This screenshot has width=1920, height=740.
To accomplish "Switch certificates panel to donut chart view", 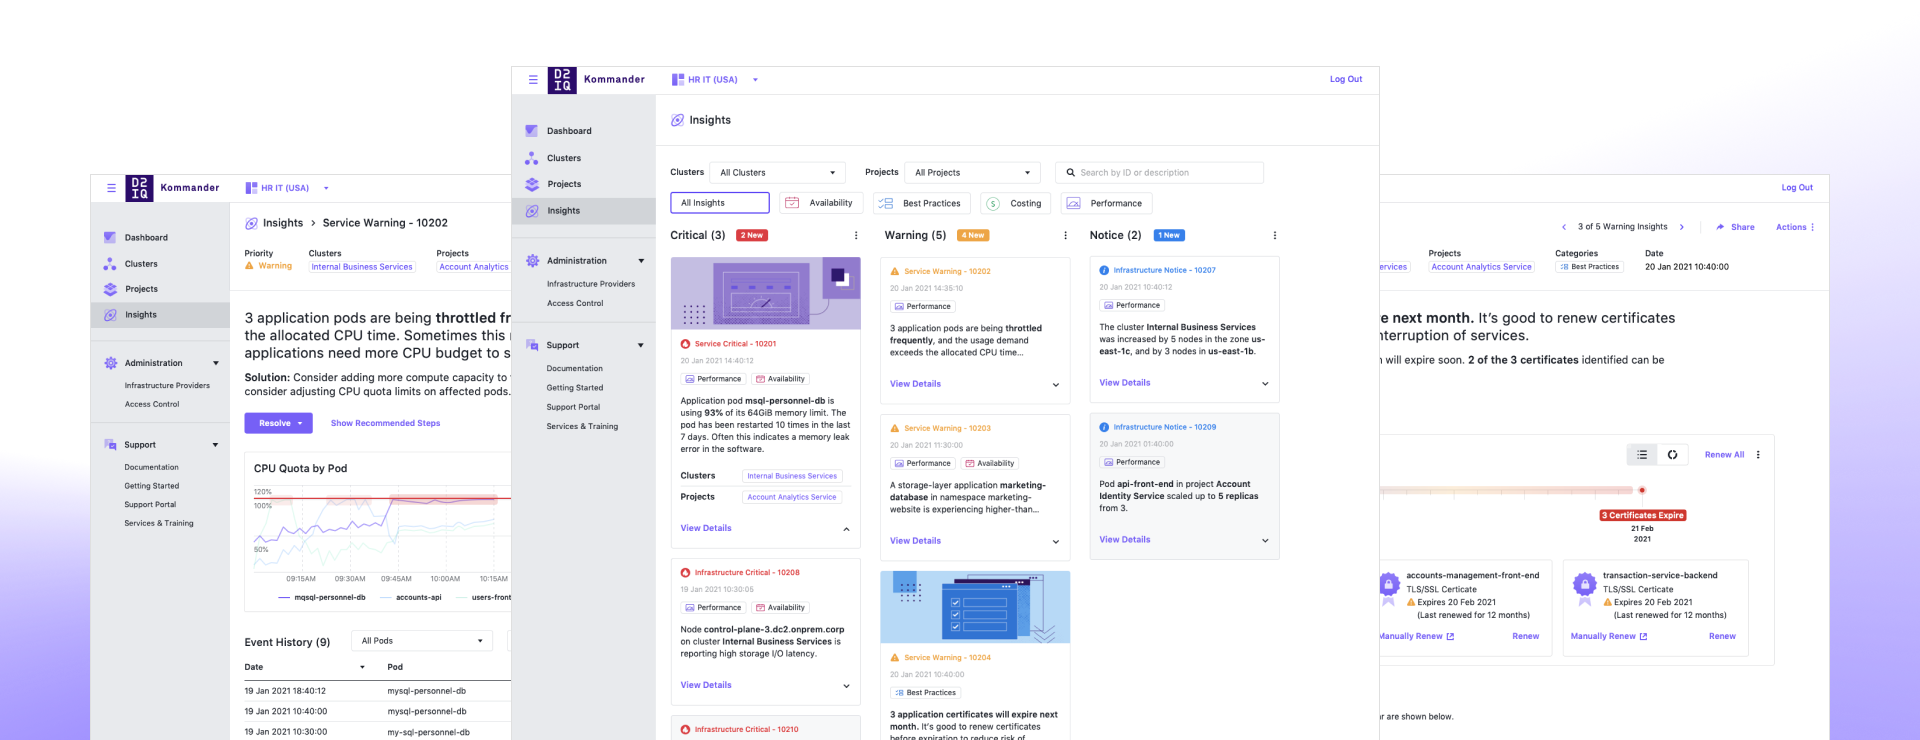I will (x=1672, y=455).
